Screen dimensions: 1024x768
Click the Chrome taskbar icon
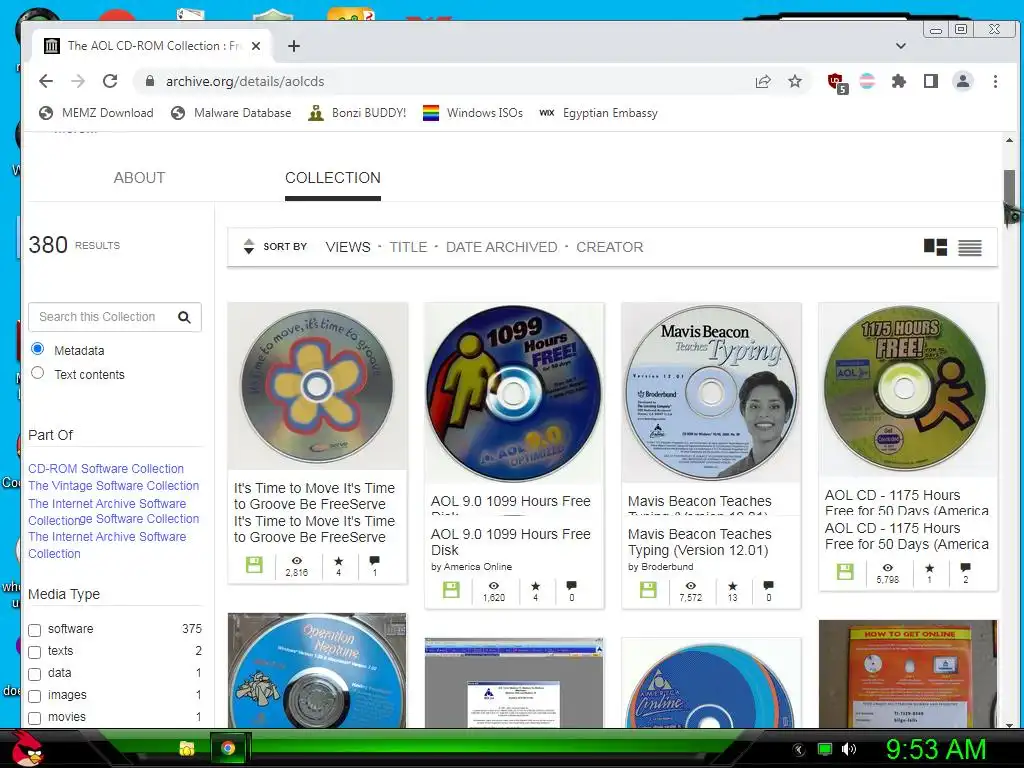[x=228, y=748]
